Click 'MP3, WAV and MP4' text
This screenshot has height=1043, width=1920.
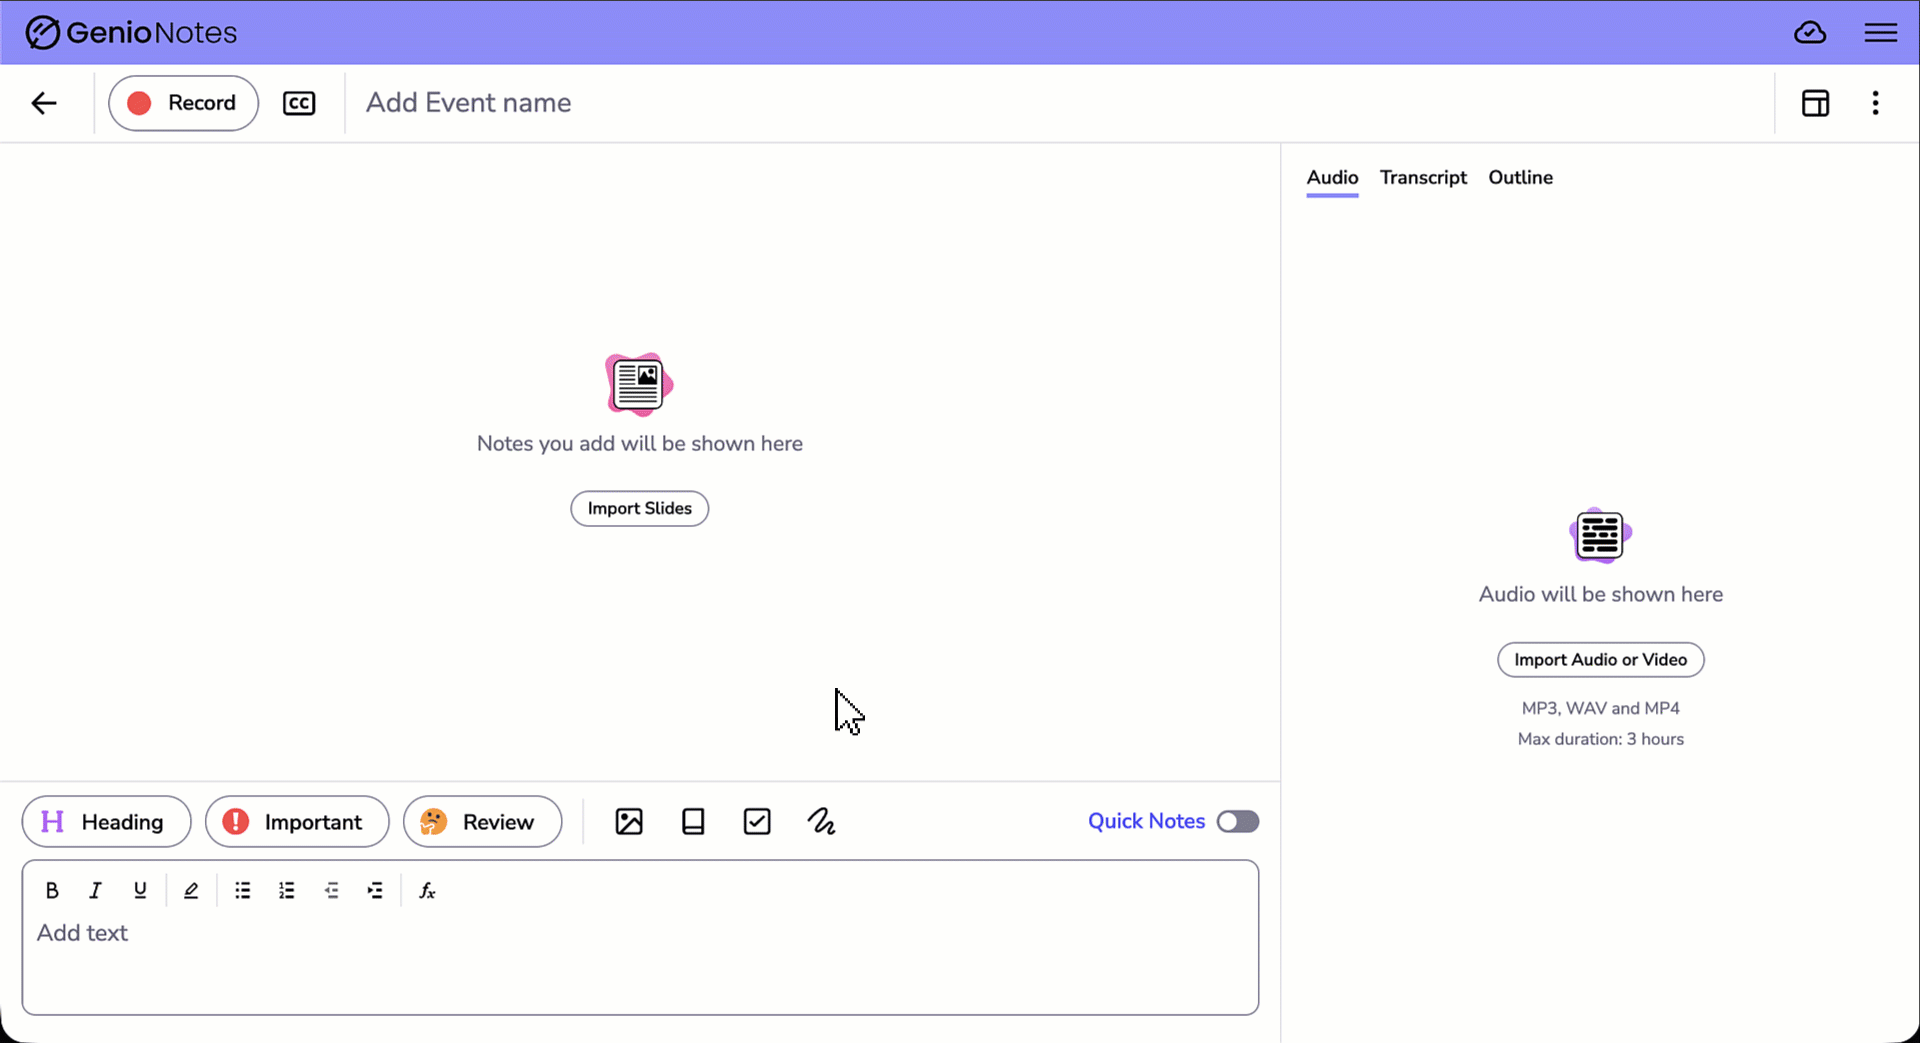pos(1600,708)
